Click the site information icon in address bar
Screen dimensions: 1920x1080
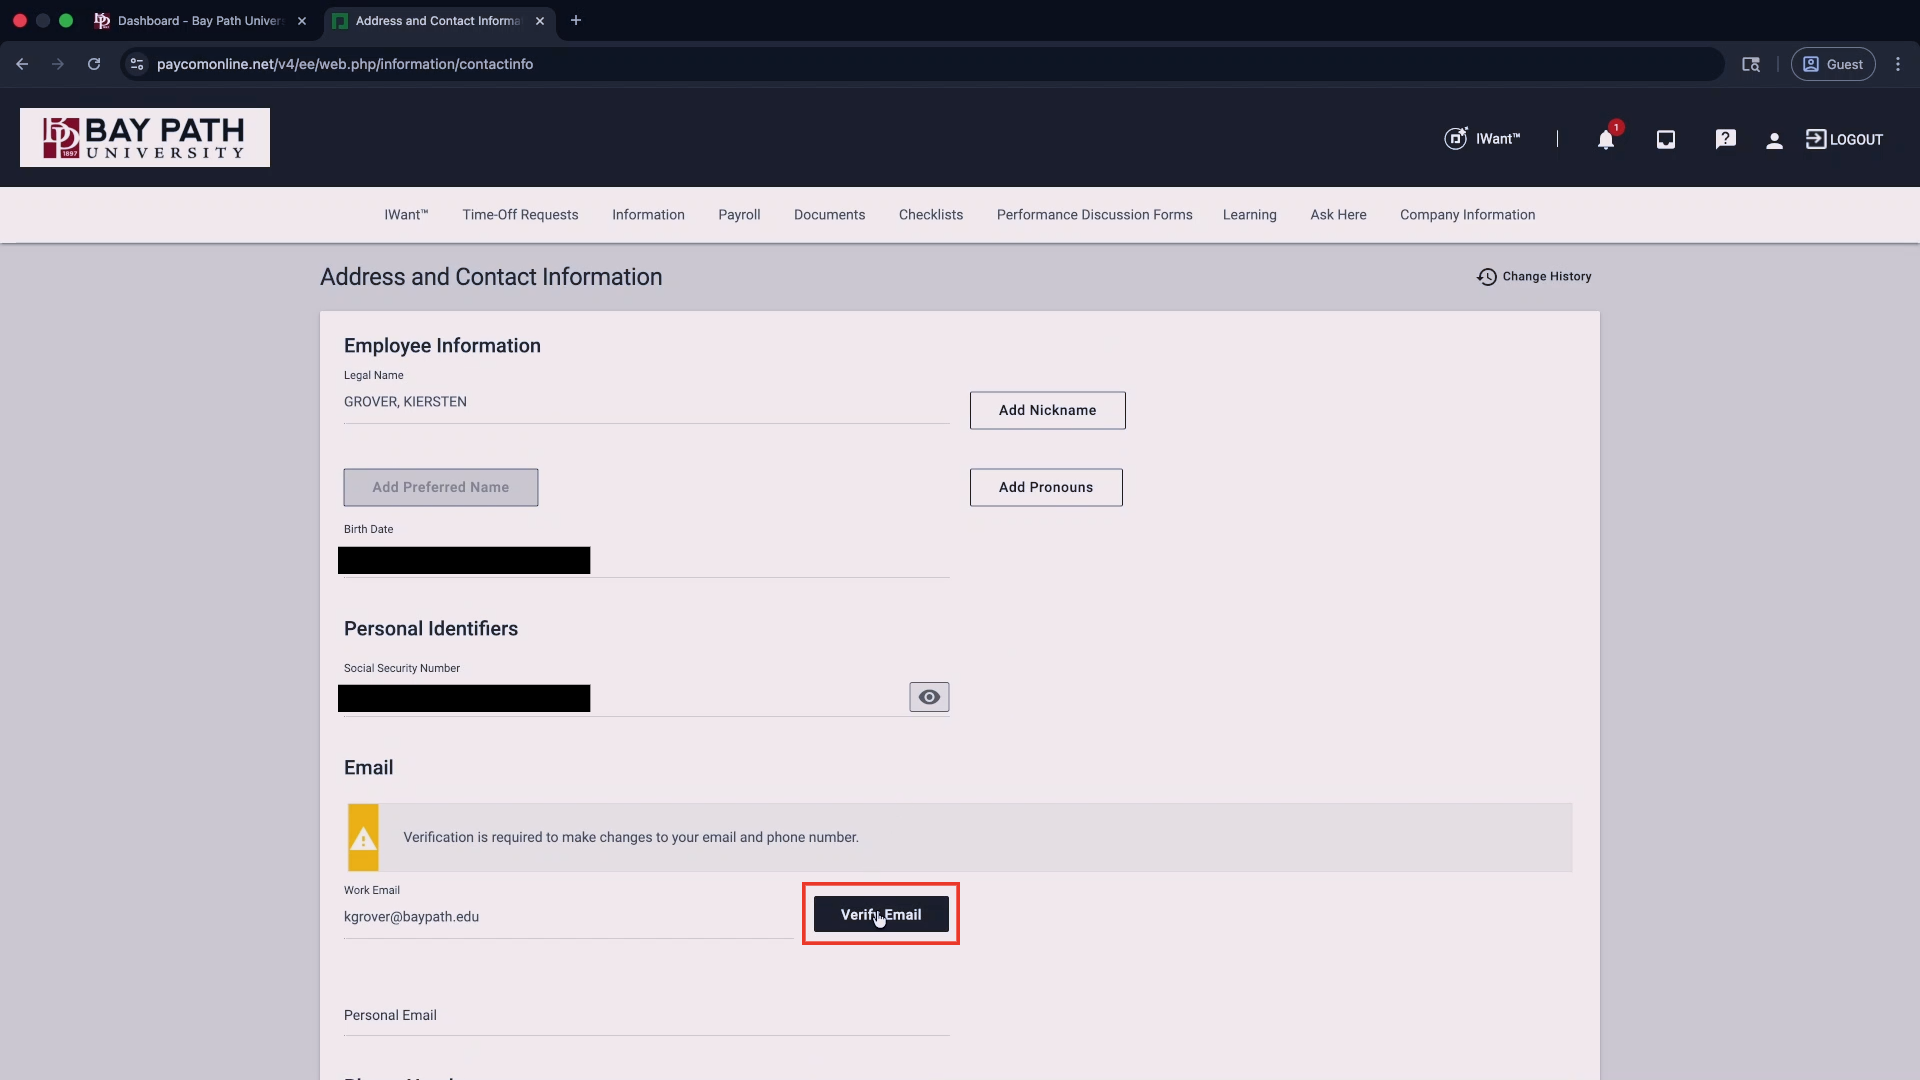coord(137,64)
